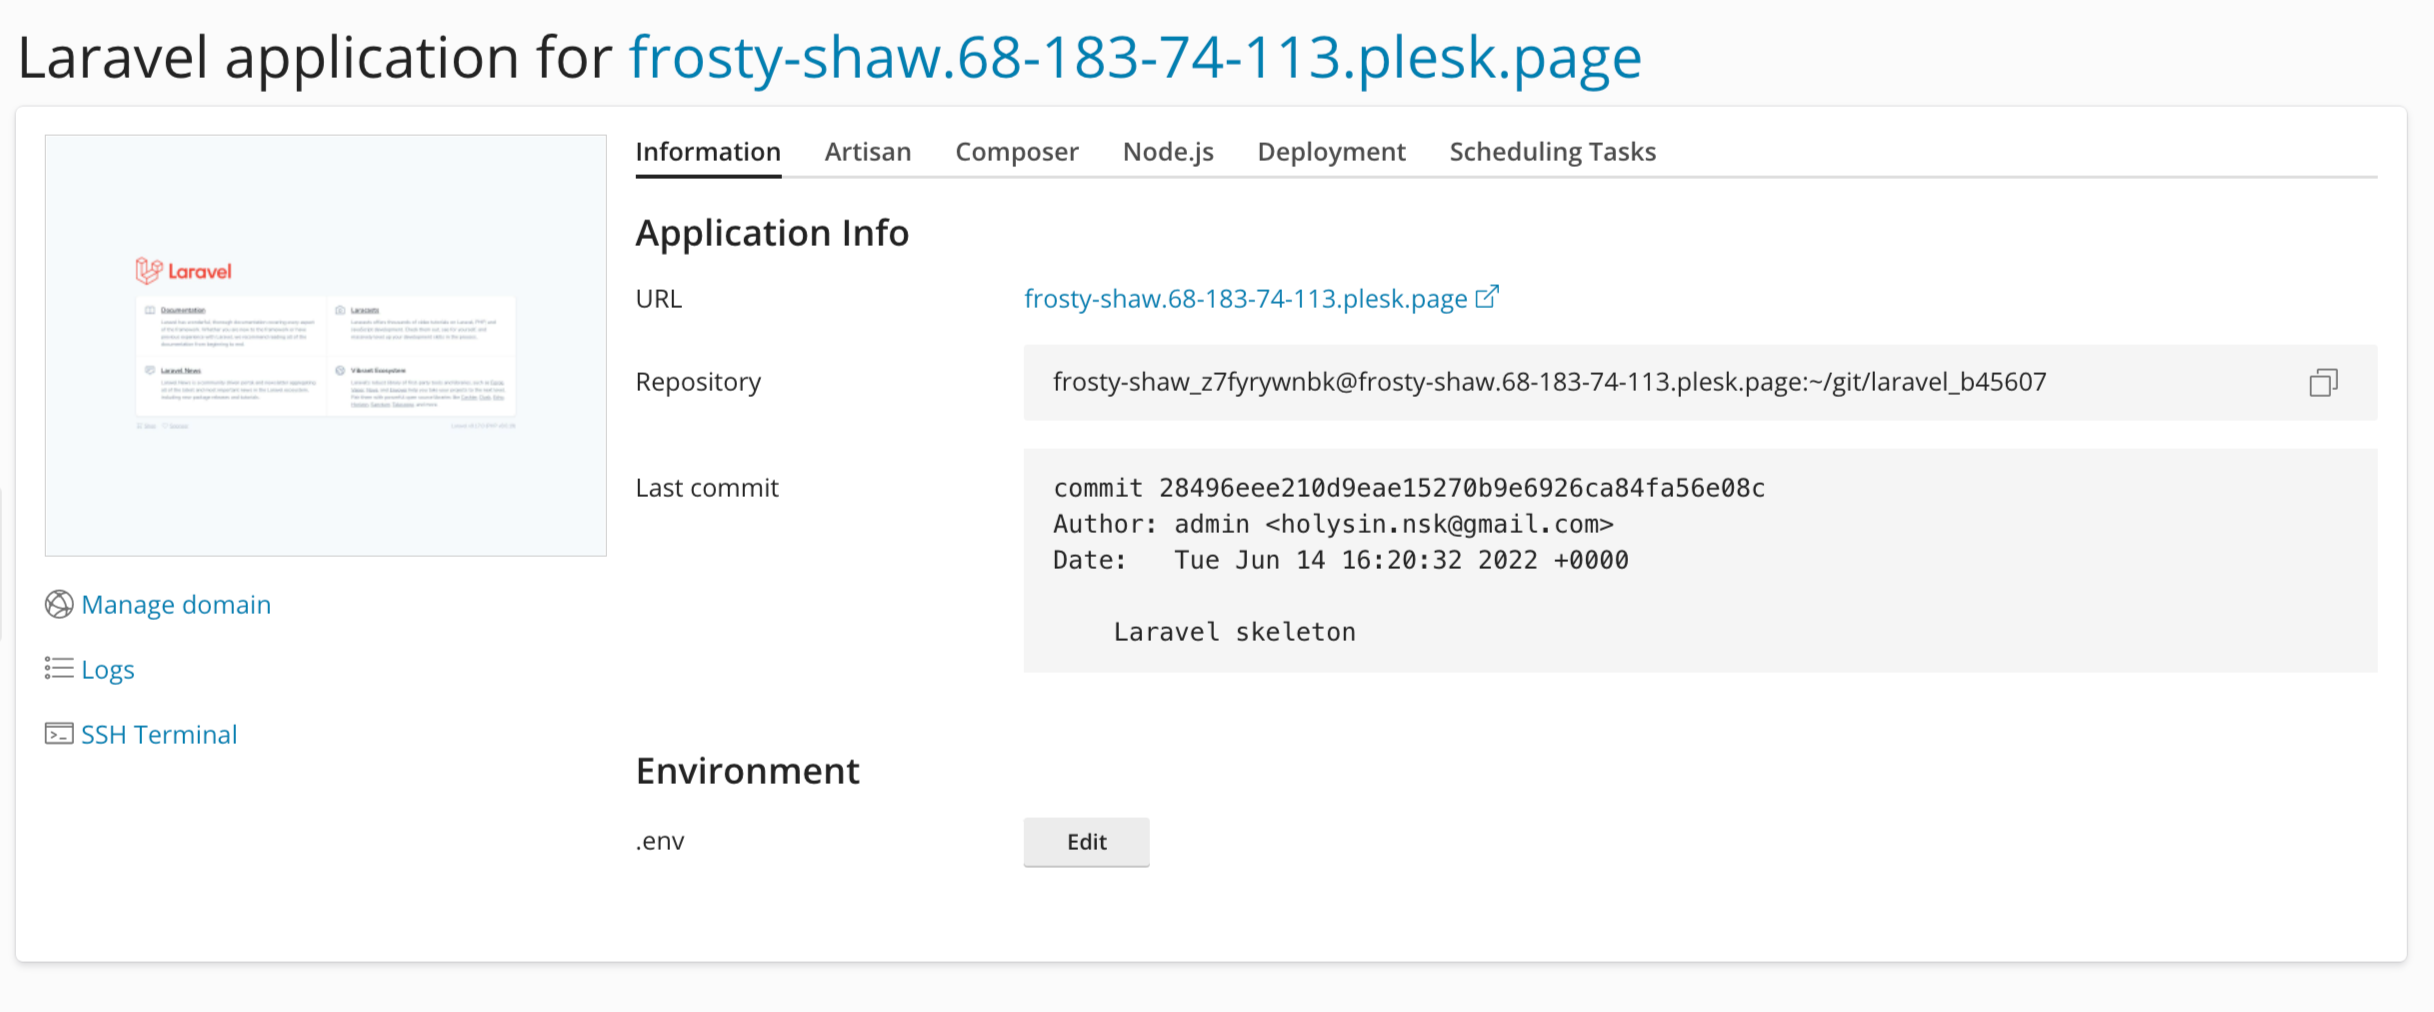Open the Deployment tab
2434x1012 pixels.
1331,152
